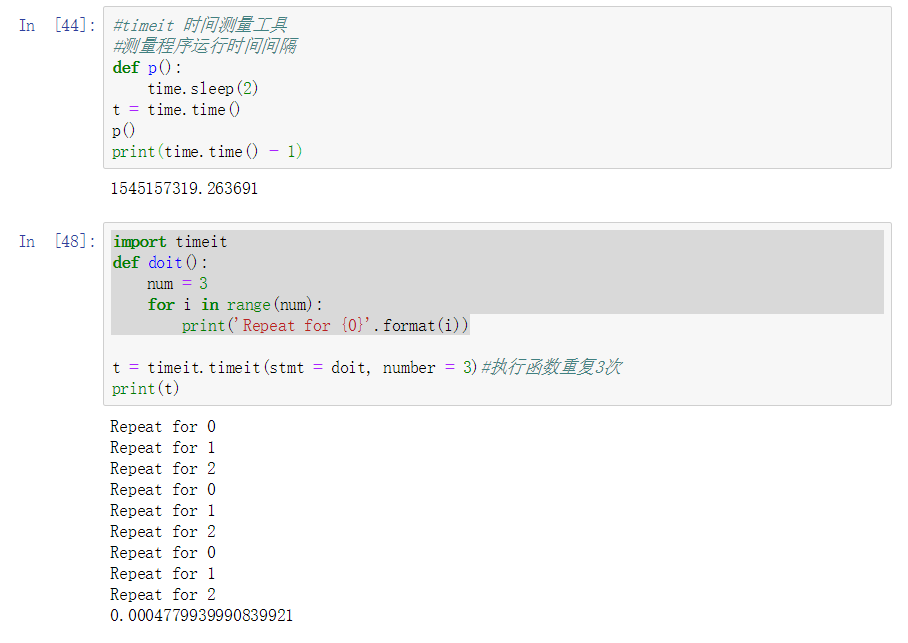Place cursor on '#timeit 时间测量工具' comment line
This screenshot has width=908, height=643.
pyautogui.click(x=200, y=25)
